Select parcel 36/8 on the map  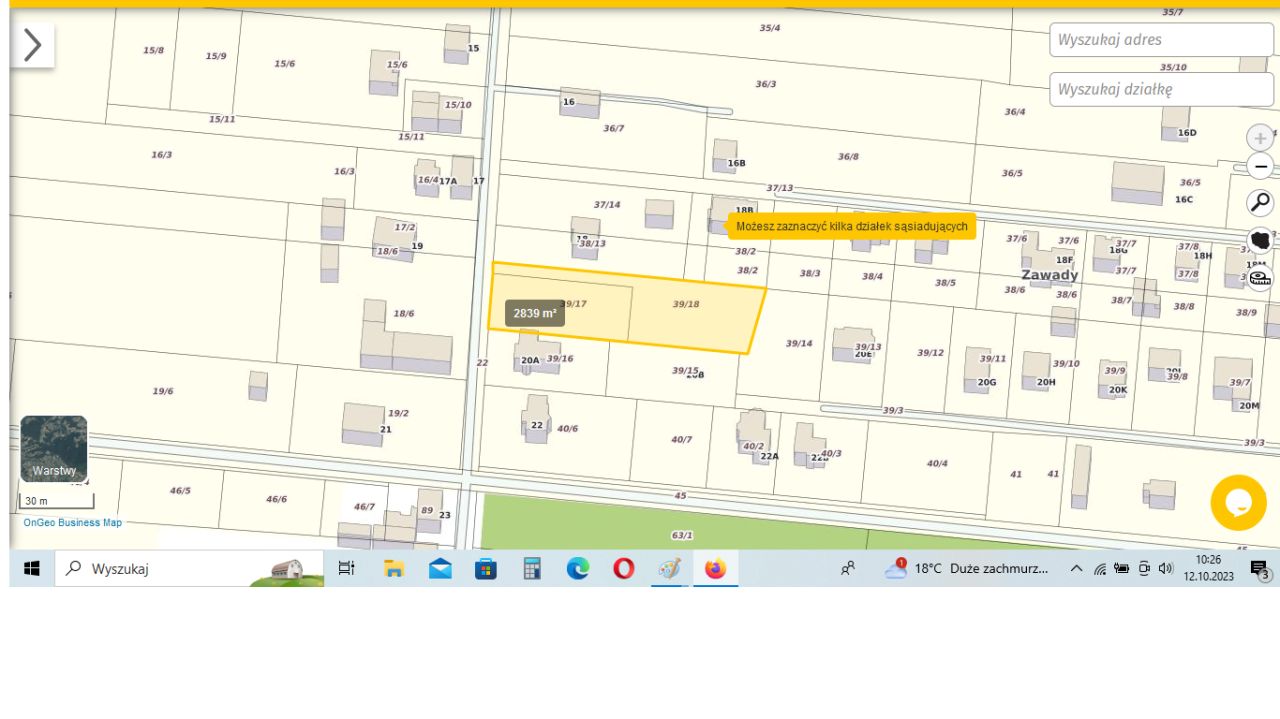(x=848, y=156)
